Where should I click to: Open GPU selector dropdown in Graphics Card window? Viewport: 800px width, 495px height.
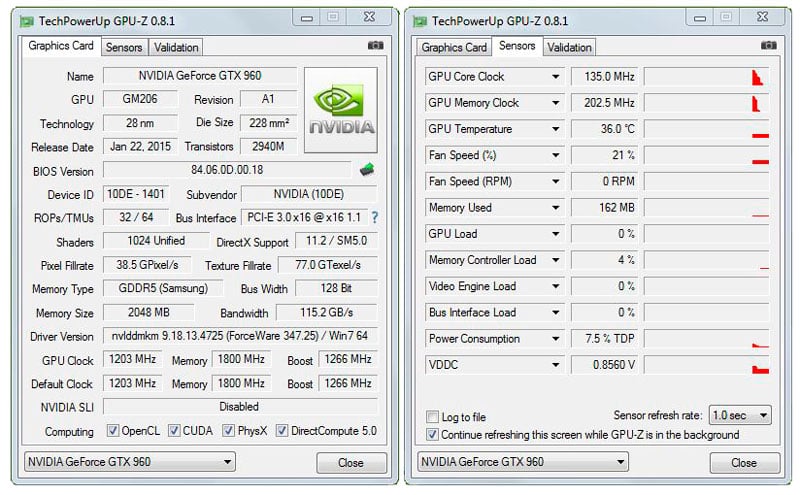(x=130, y=462)
